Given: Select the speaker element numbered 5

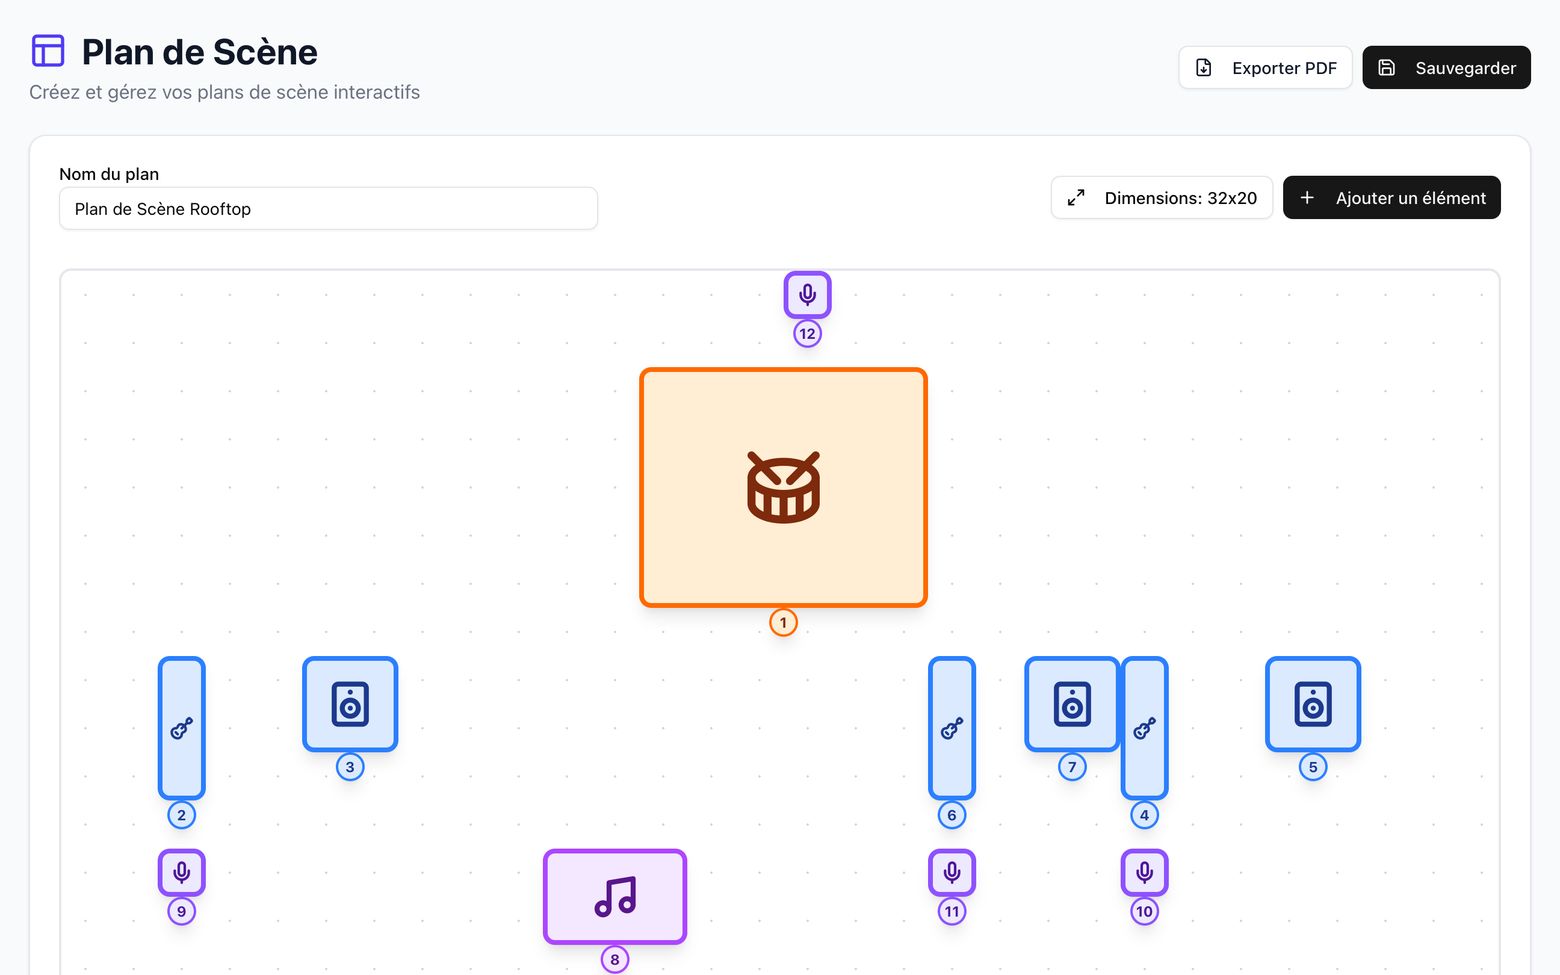Looking at the screenshot, I should point(1313,704).
